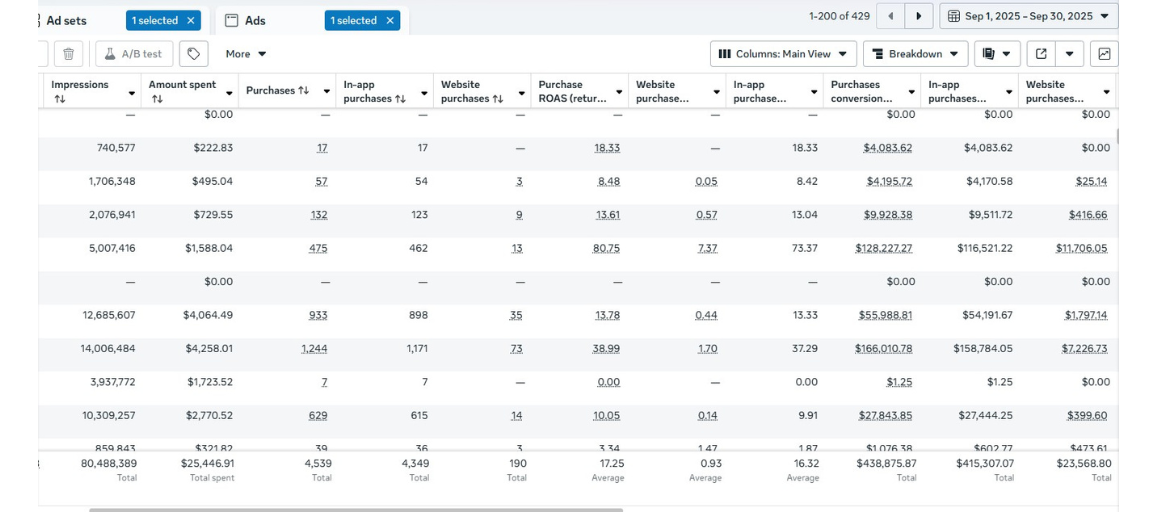Click the horizontal scrollbar at bottom
This screenshot has height=512, width=1170.
coord(355,509)
